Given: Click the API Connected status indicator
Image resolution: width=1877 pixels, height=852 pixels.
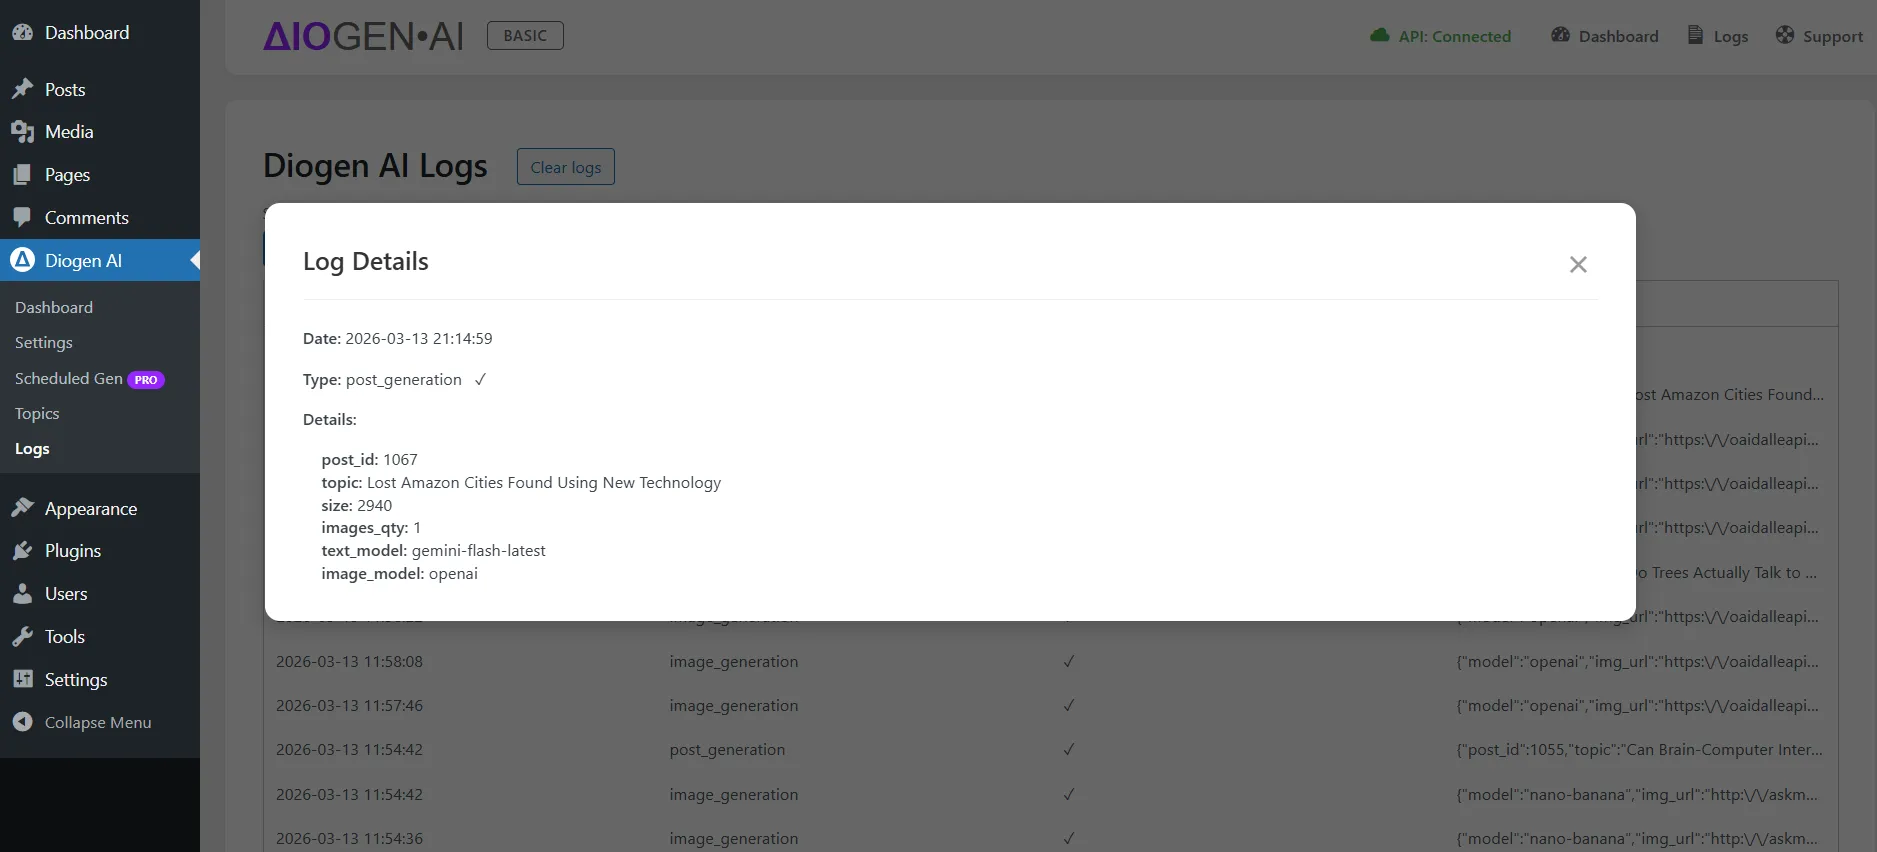Looking at the screenshot, I should [x=1441, y=36].
